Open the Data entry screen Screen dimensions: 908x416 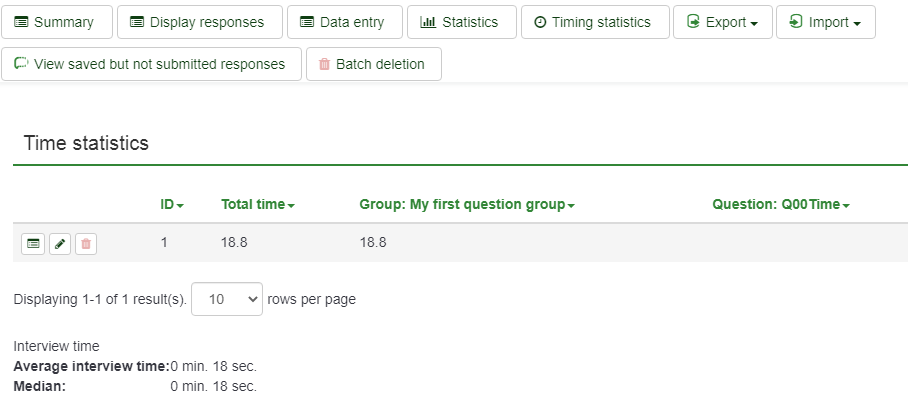pos(343,22)
